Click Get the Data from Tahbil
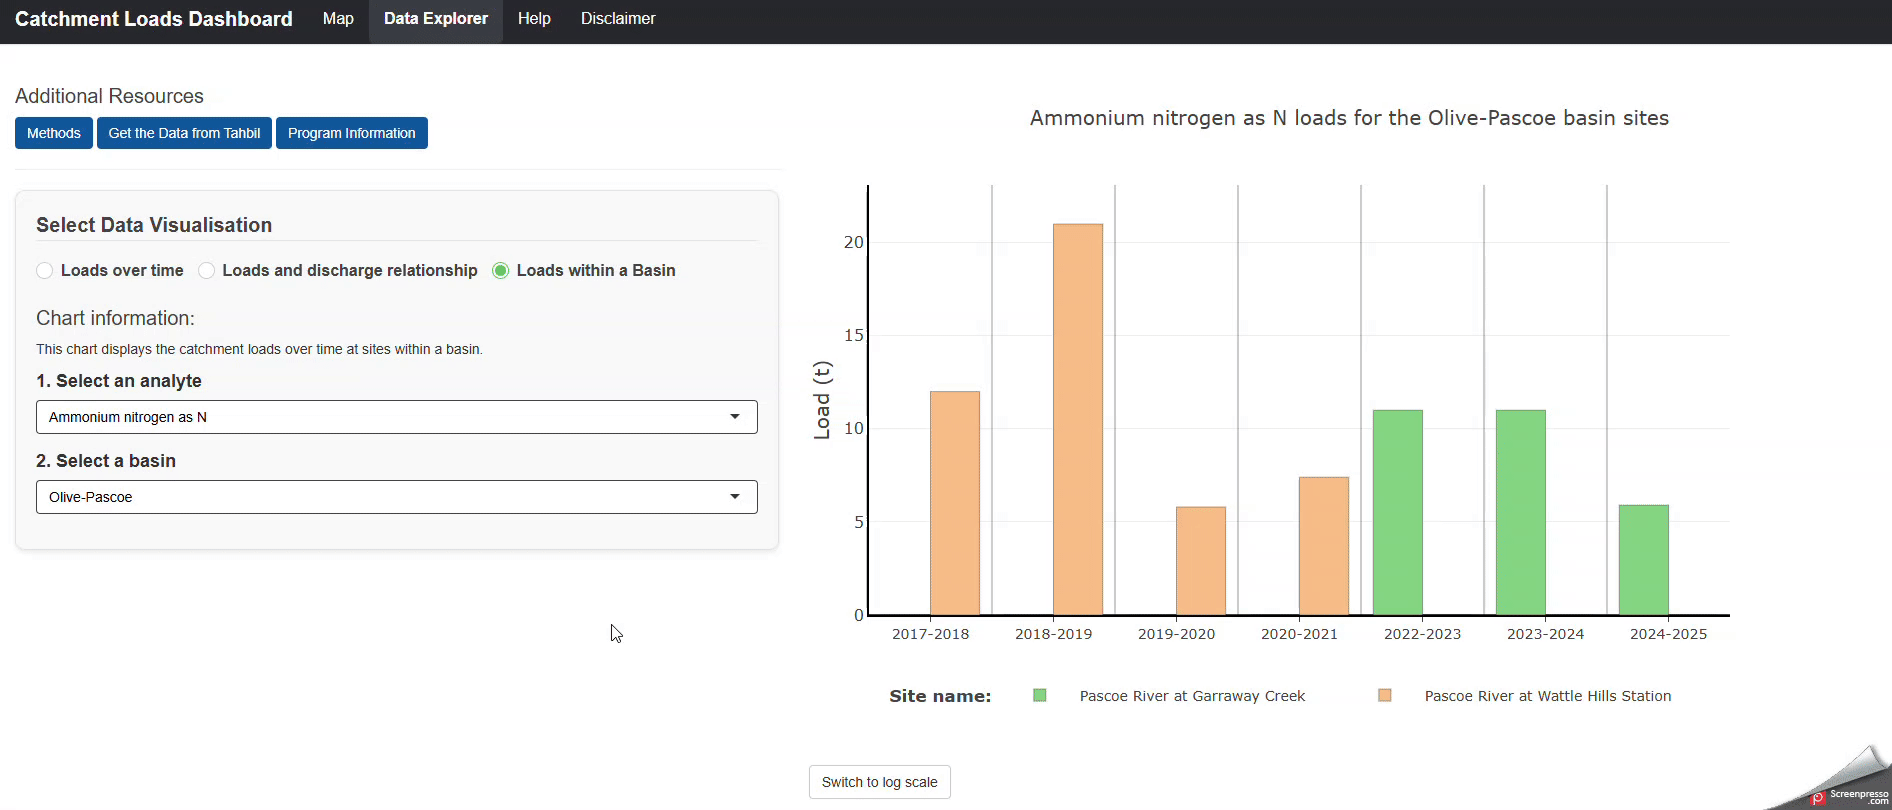This screenshot has width=1892, height=810. pyautogui.click(x=184, y=133)
